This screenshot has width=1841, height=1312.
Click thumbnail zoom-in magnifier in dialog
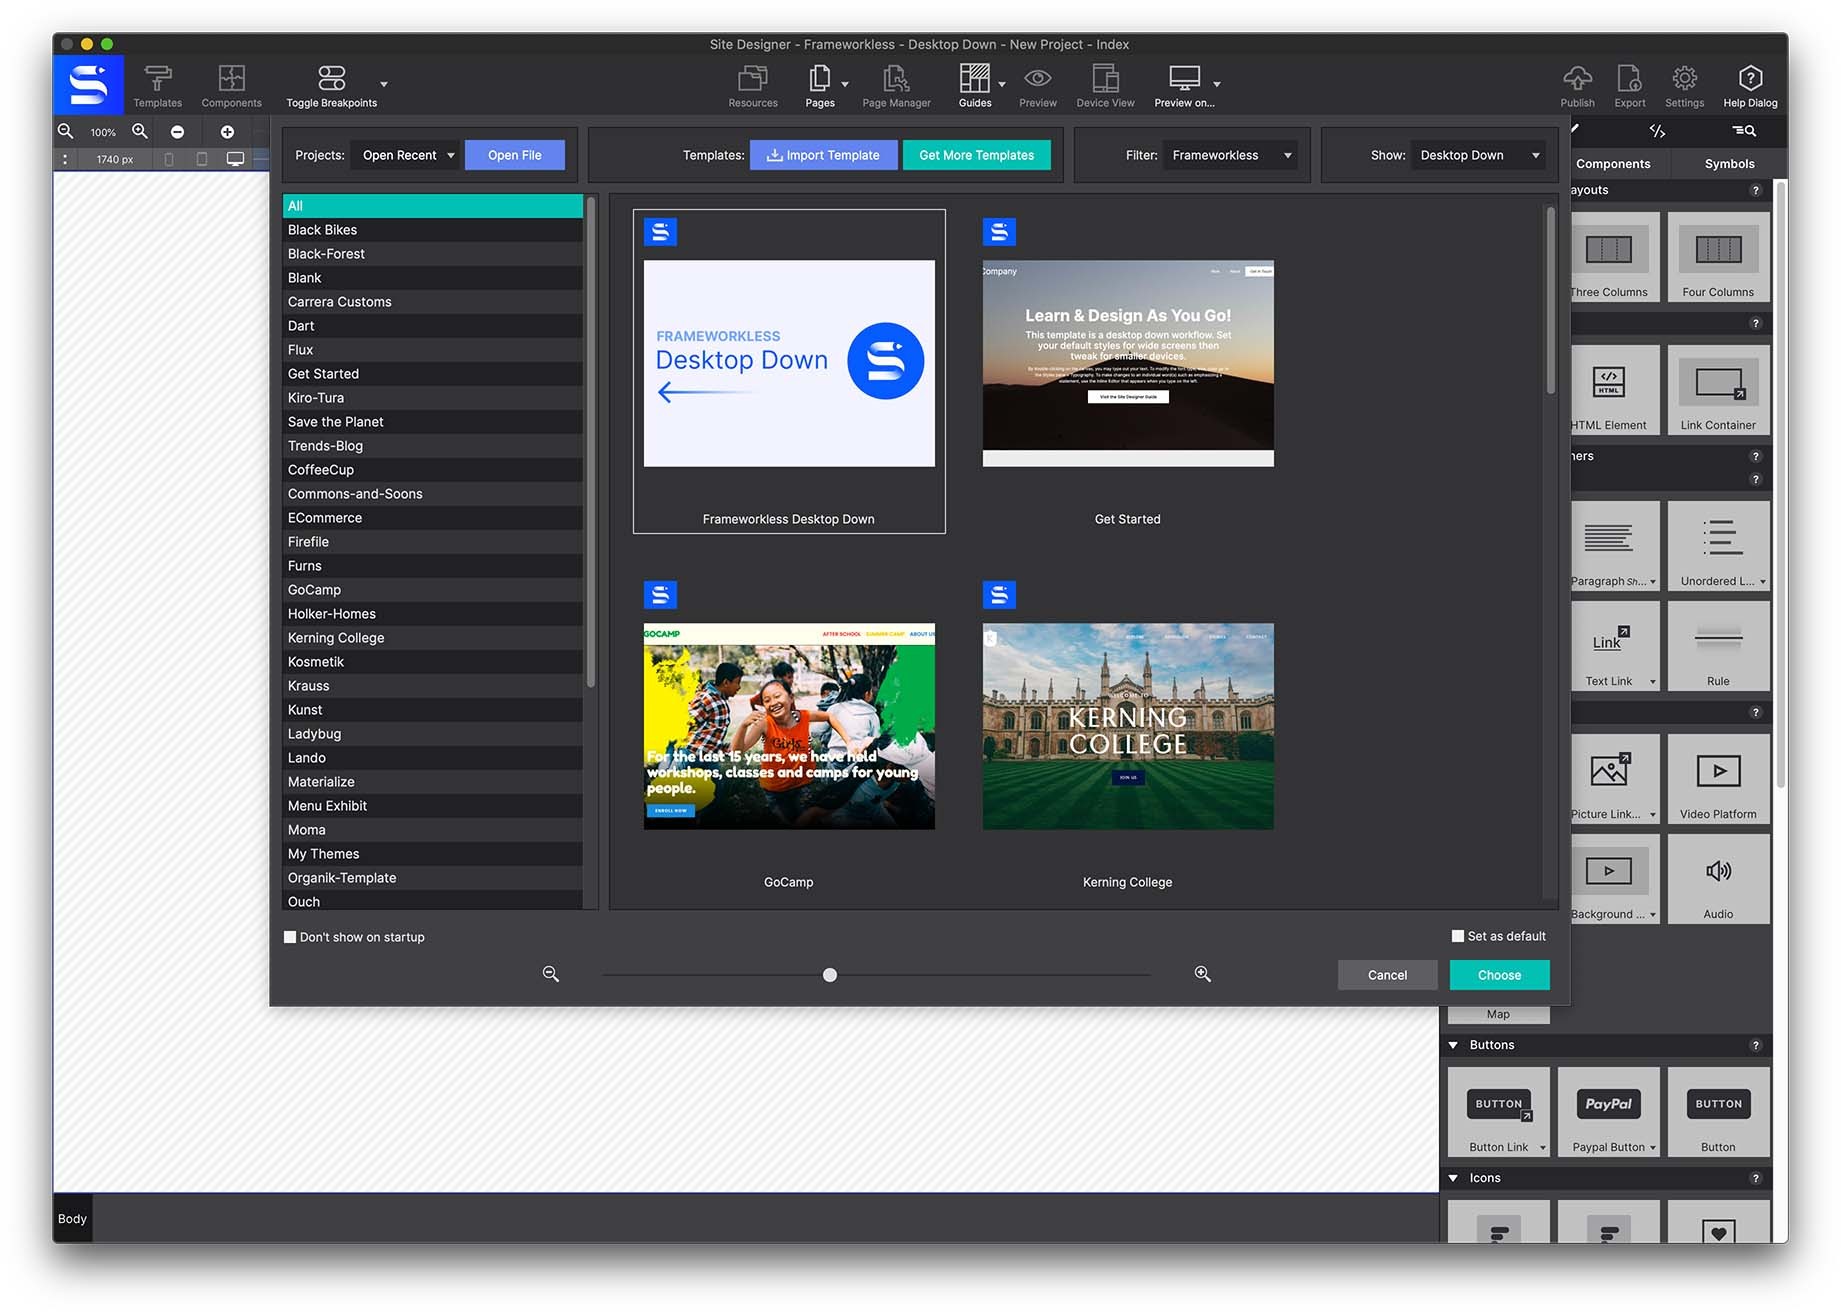click(1203, 974)
